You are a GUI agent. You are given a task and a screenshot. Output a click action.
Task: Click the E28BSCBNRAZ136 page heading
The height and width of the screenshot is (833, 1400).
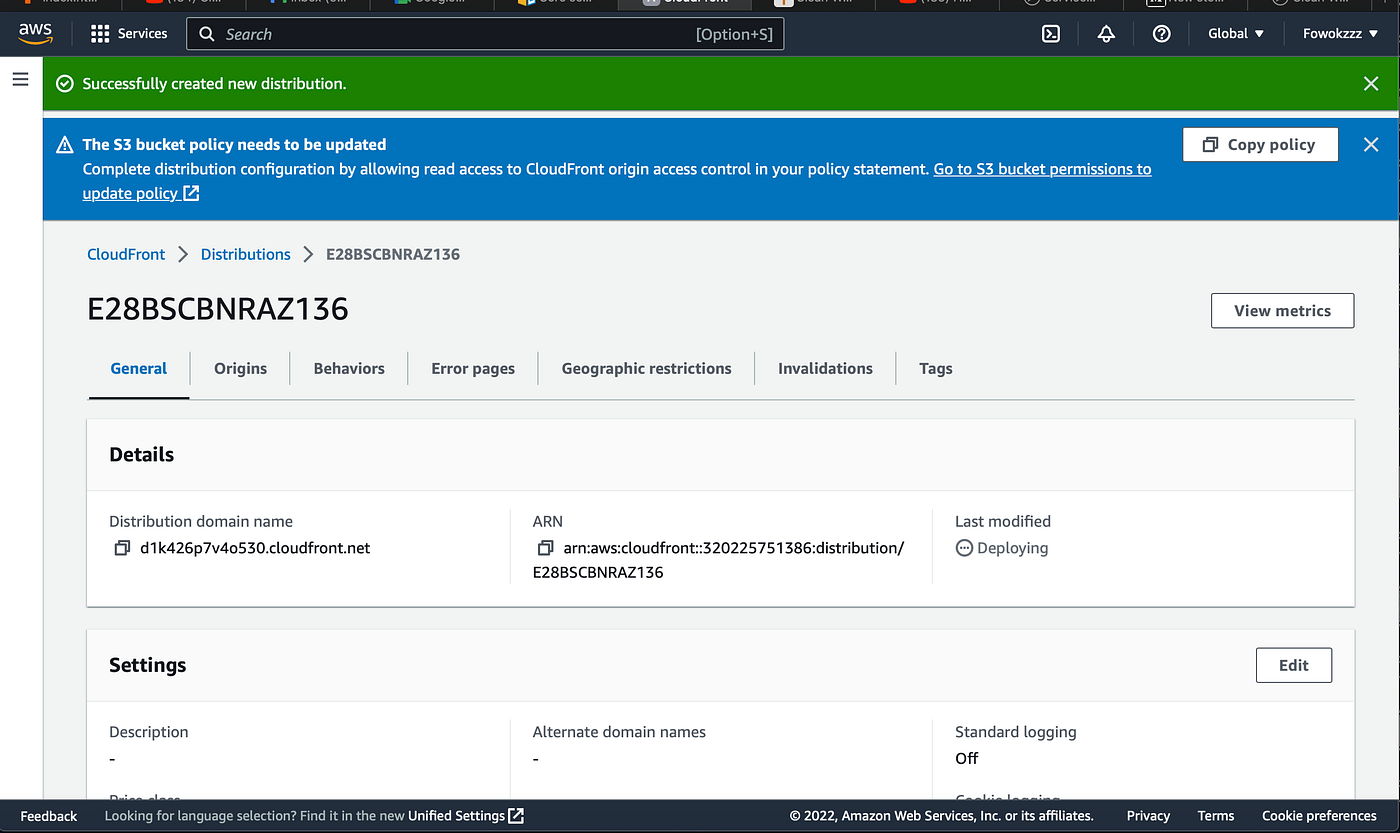218,309
